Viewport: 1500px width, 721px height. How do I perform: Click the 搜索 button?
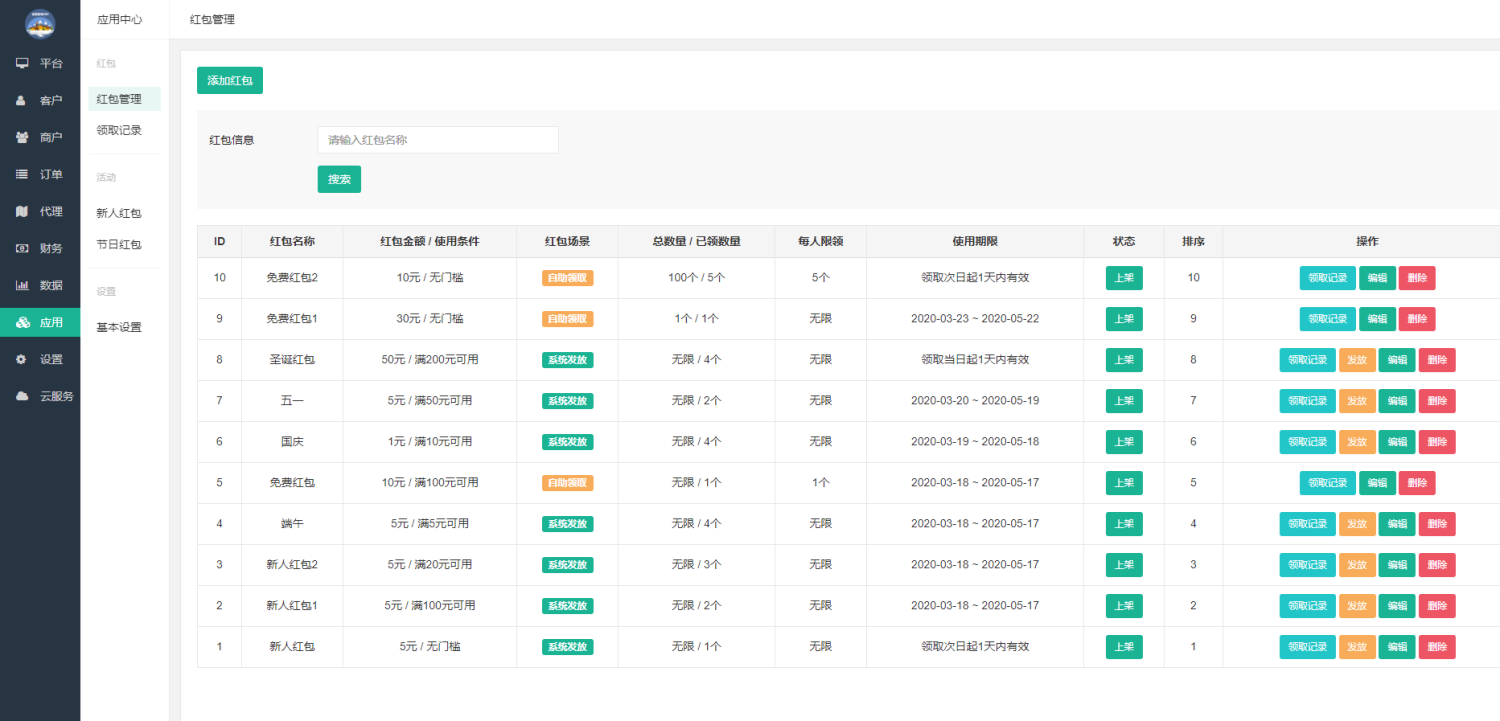point(339,179)
